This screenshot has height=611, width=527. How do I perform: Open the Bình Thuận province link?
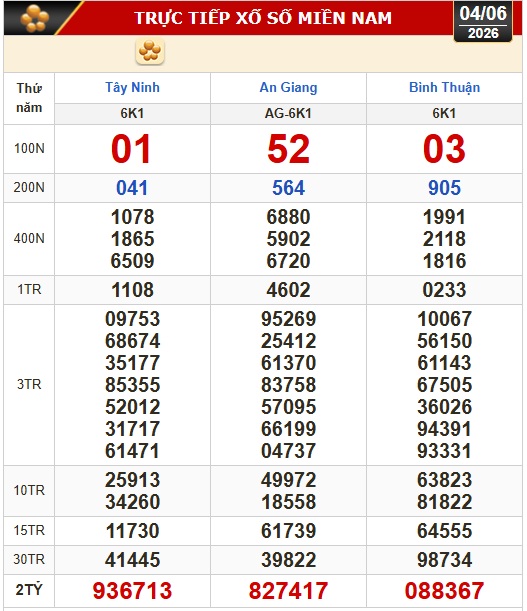pyautogui.click(x=444, y=87)
